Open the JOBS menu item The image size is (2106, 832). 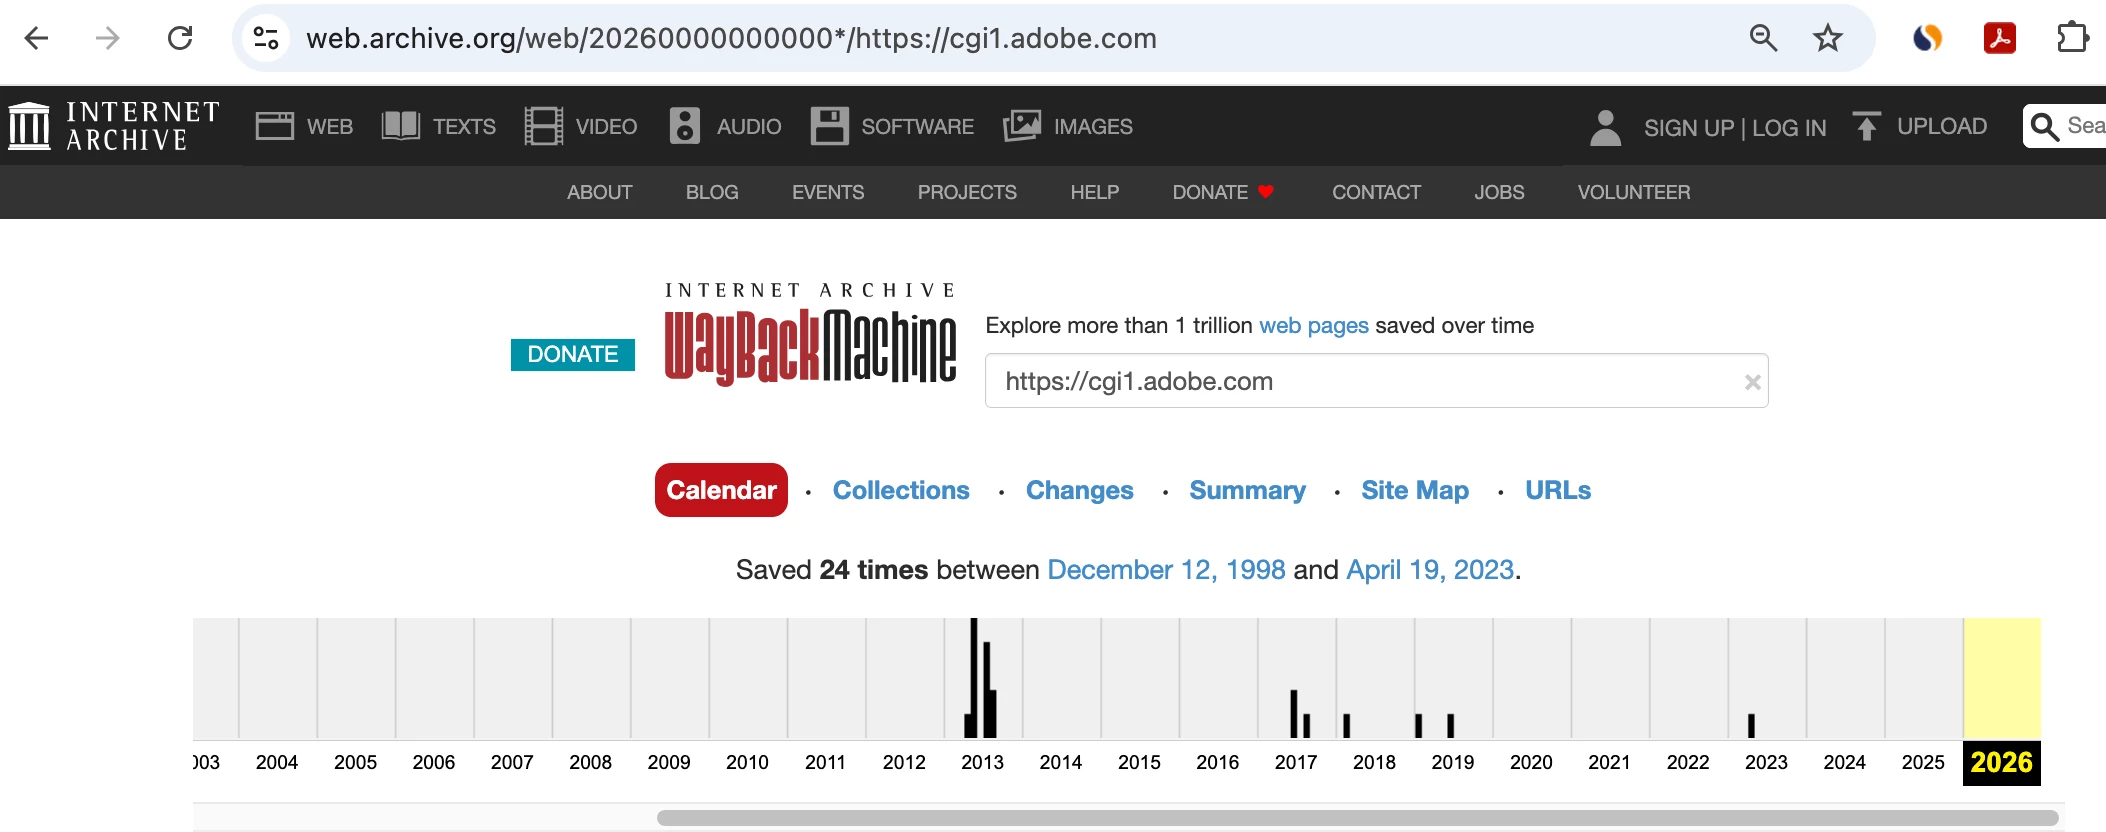1499,192
